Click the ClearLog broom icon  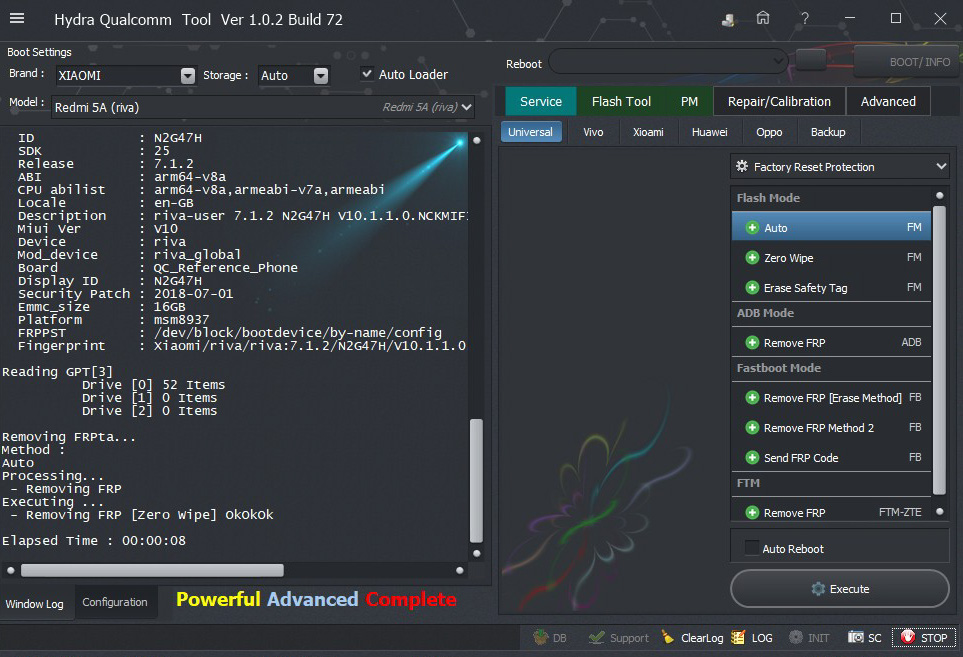pos(667,637)
